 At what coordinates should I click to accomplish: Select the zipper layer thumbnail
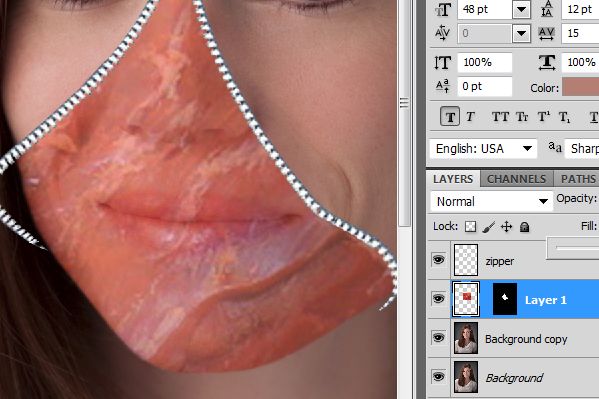pyautogui.click(x=466, y=260)
